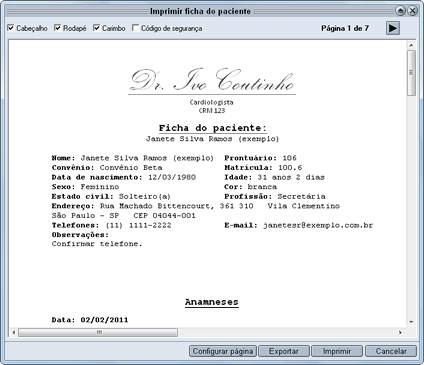Close the Imprimir ficha do paciente dialog
The height and width of the screenshot is (365, 424).
click(412, 11)
